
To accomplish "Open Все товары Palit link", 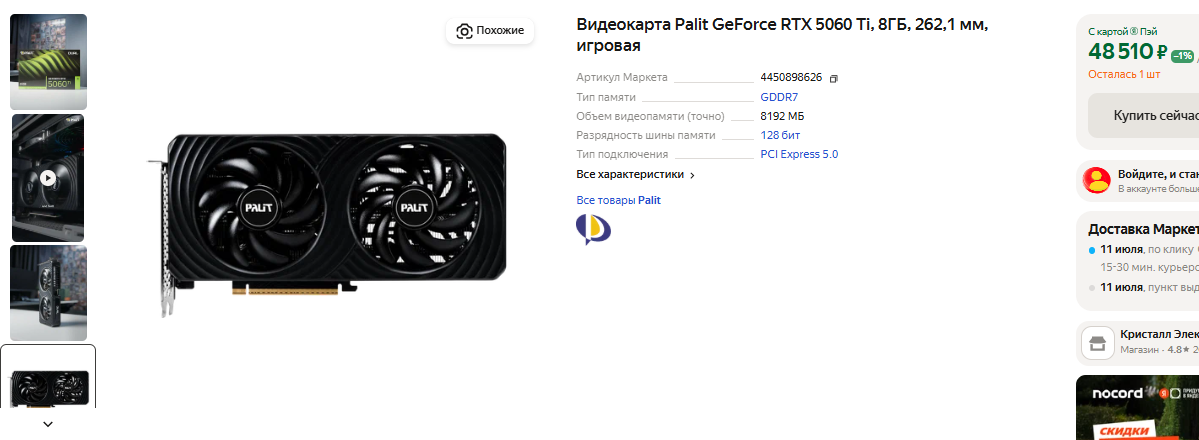I will tap(619, 200).
